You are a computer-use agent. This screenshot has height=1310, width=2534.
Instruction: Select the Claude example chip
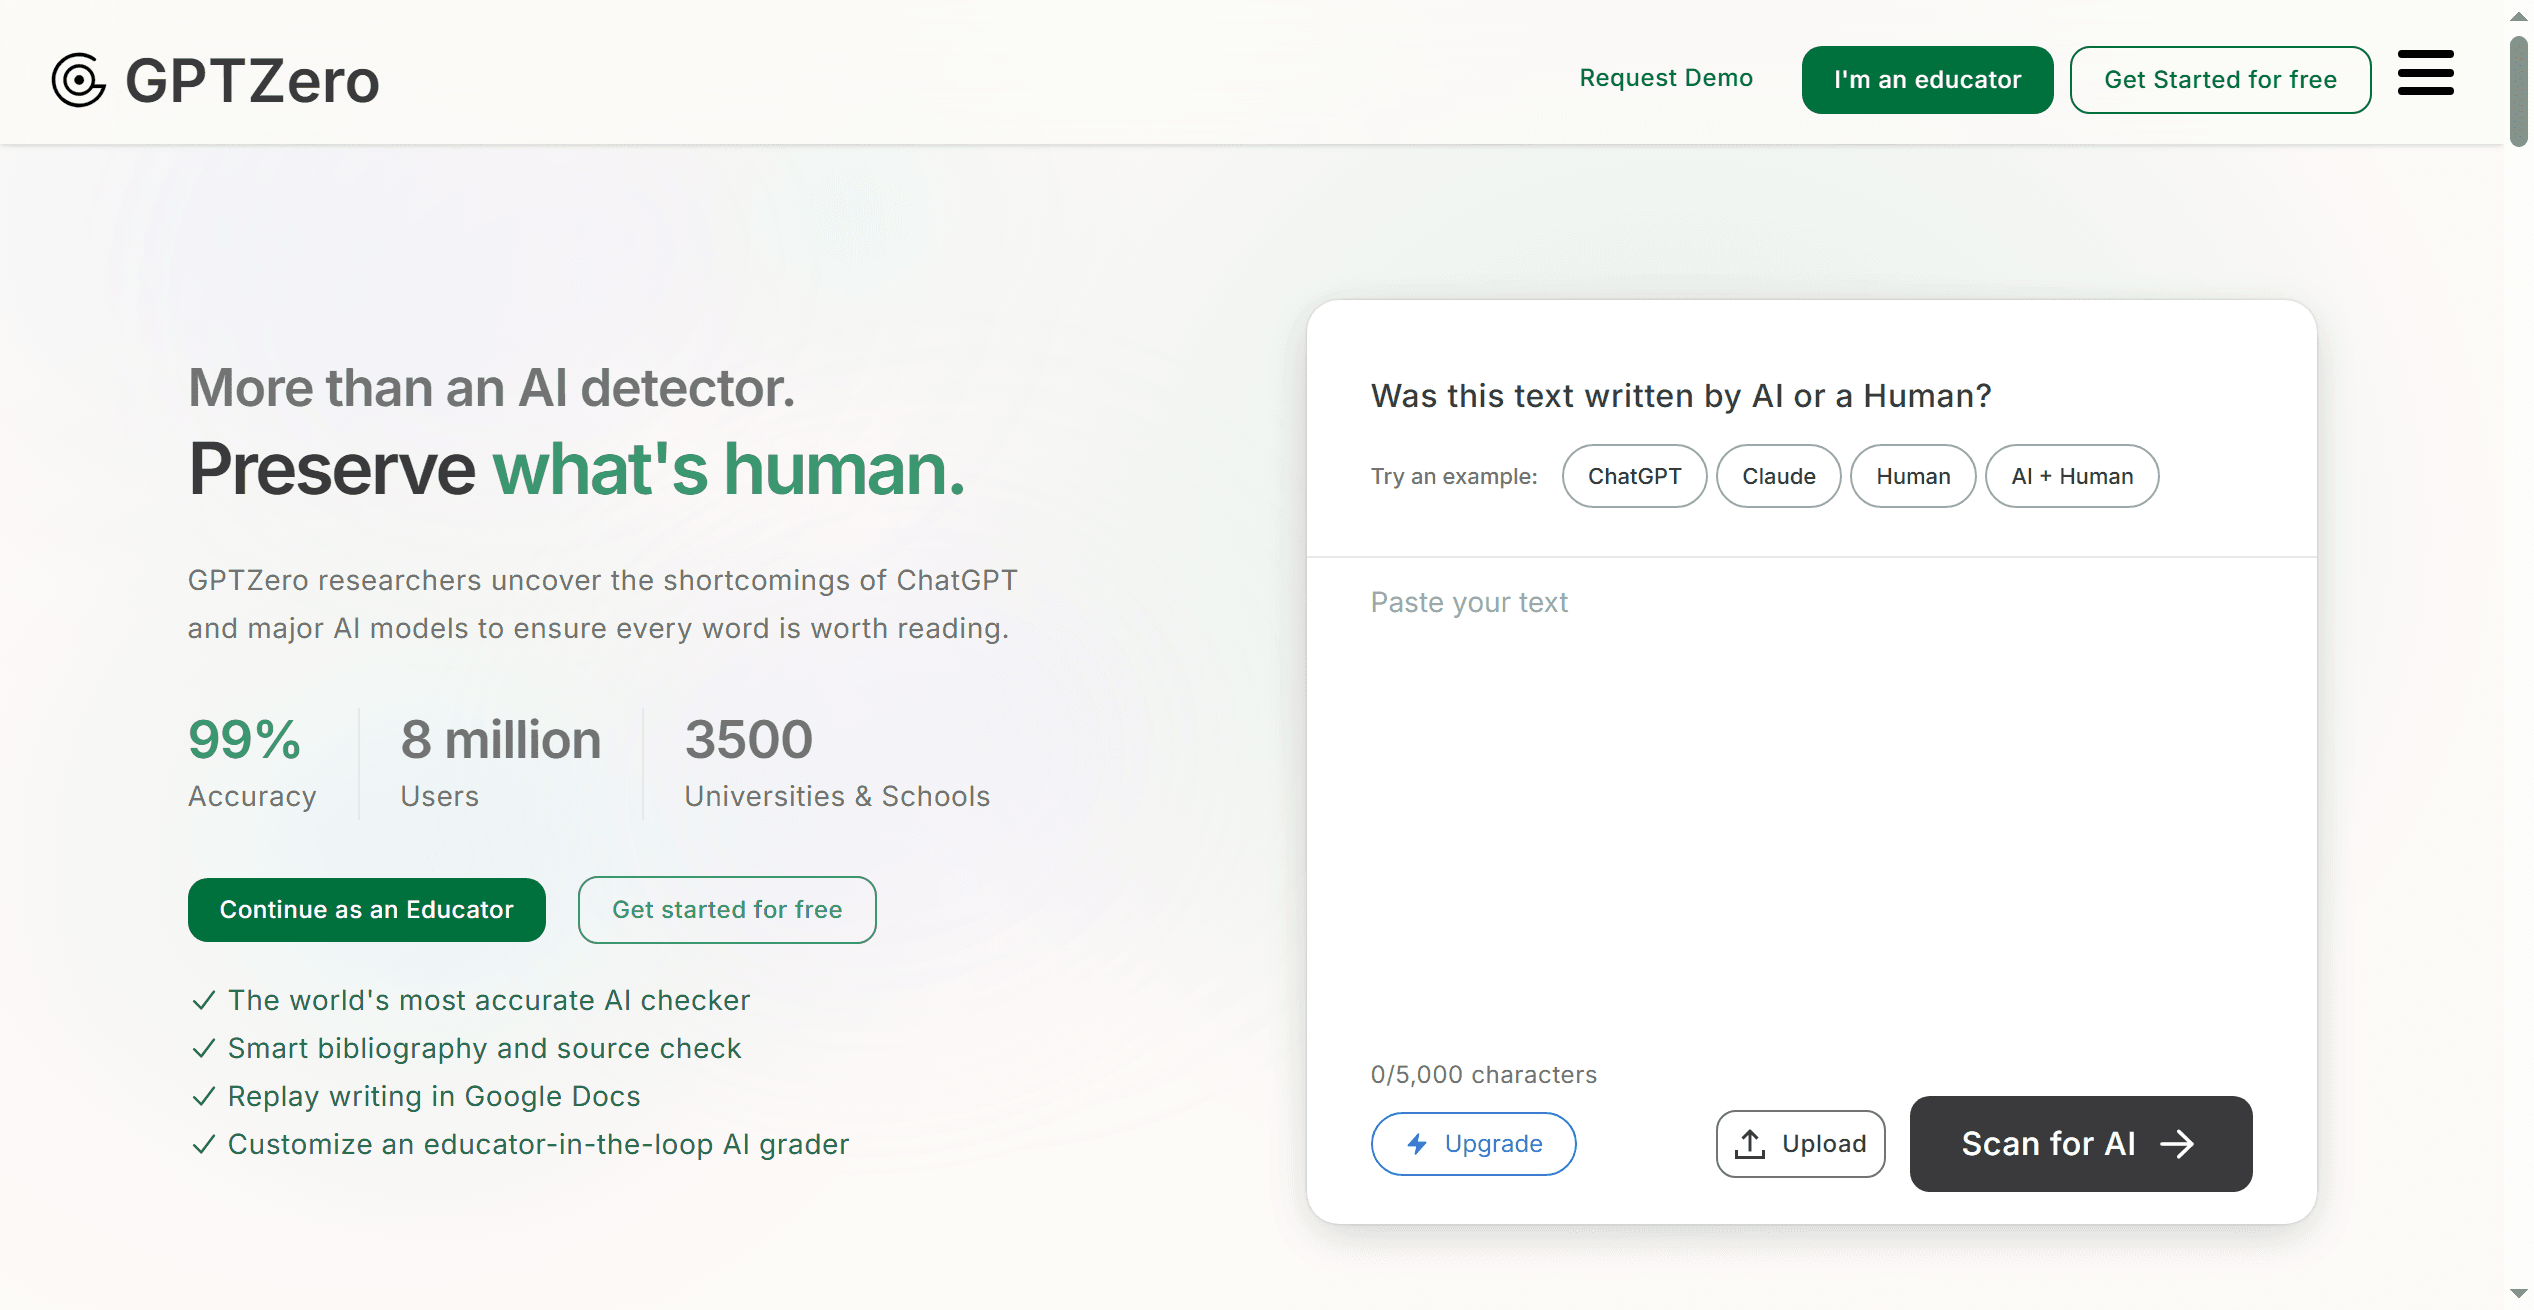coord(1778,476)
